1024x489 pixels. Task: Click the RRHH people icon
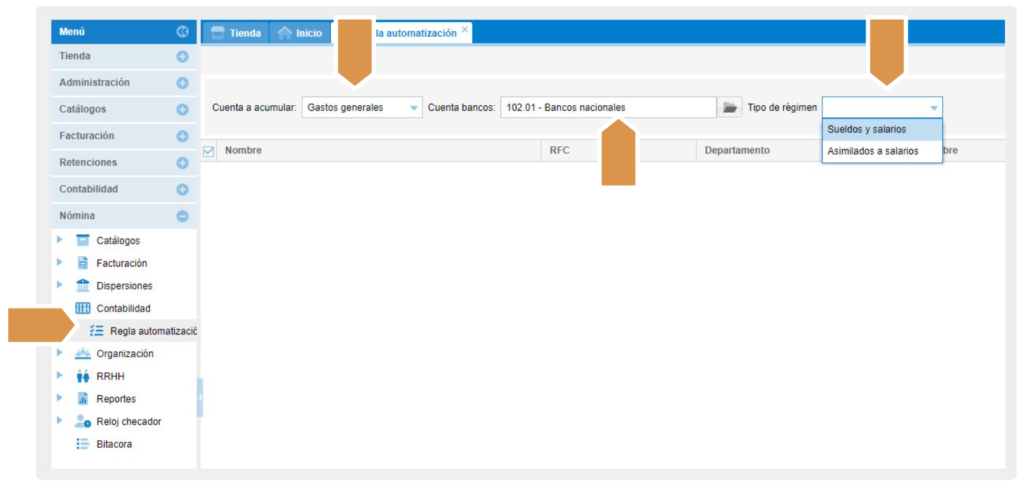(83, 377)
